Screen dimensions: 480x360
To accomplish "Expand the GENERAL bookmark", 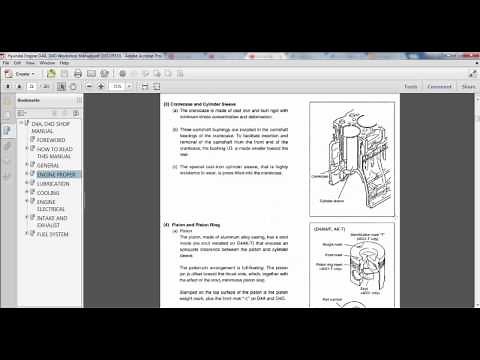I will coord(27,164).
